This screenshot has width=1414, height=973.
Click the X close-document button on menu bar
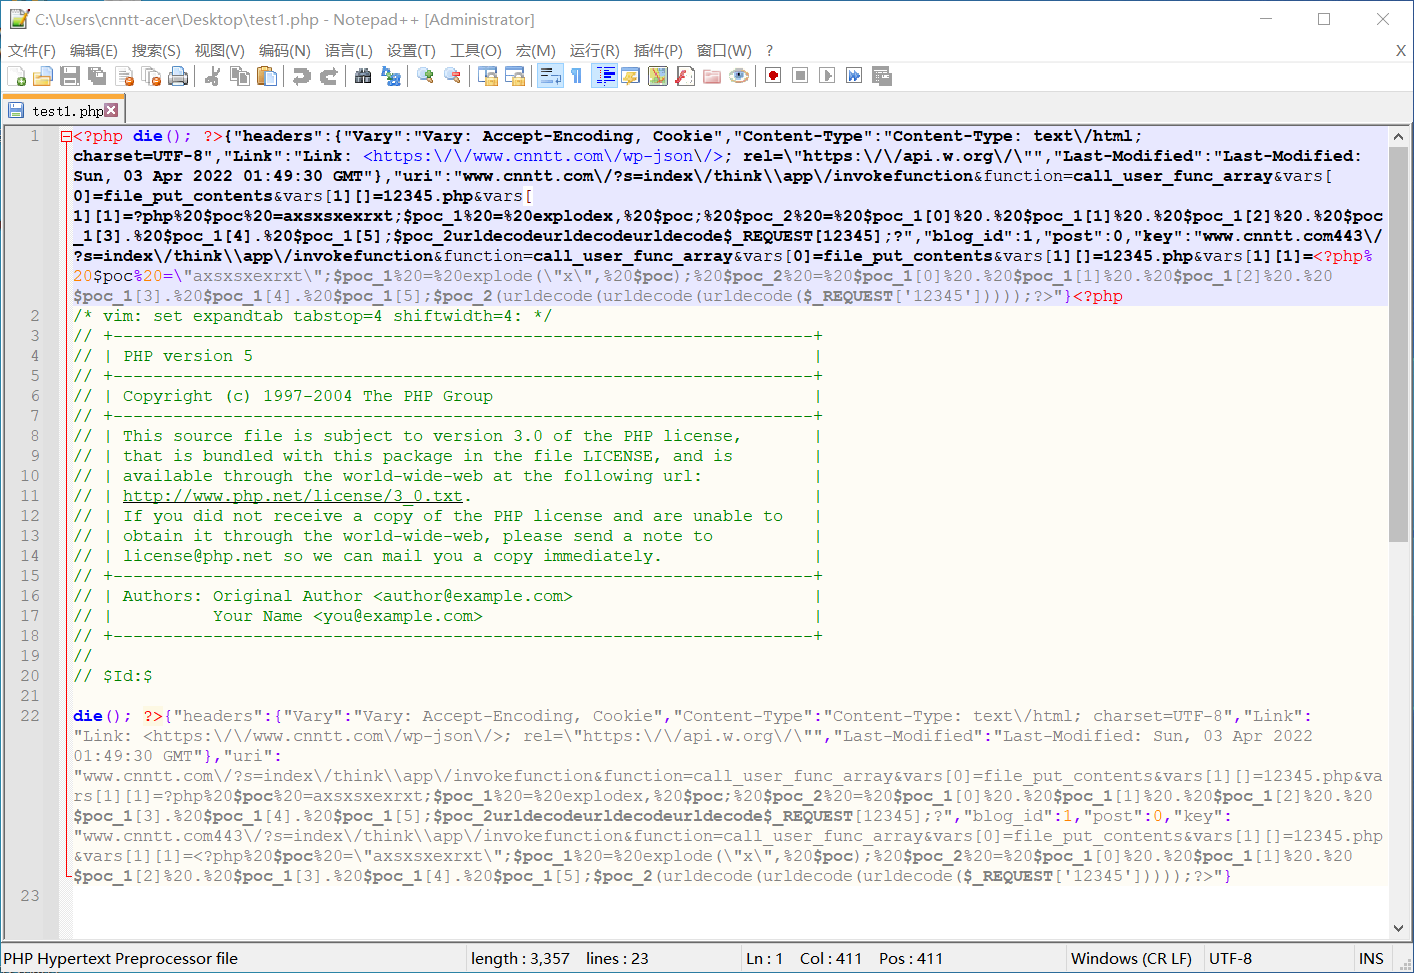point(1401,50)
